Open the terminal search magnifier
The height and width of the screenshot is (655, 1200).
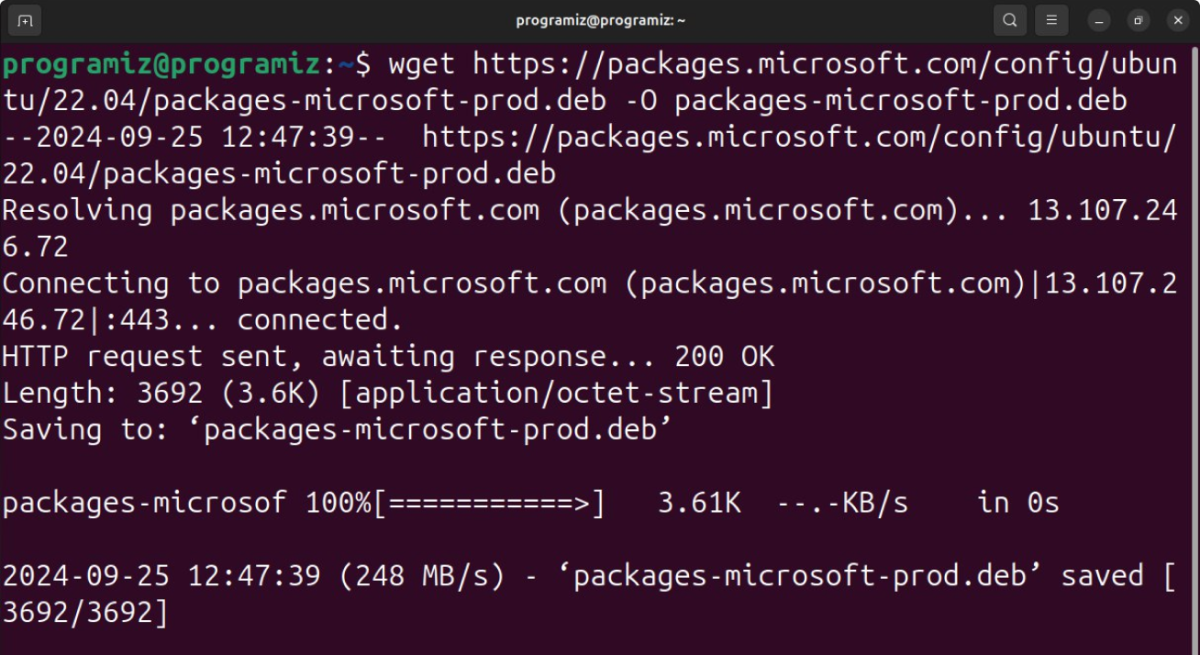coord(1009,19)
